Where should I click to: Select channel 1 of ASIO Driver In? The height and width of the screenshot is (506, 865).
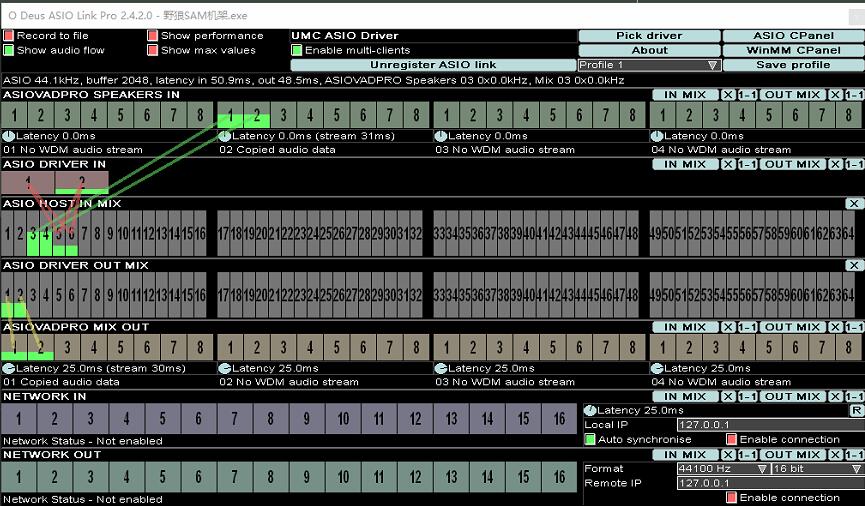click(x=28, y=183)
